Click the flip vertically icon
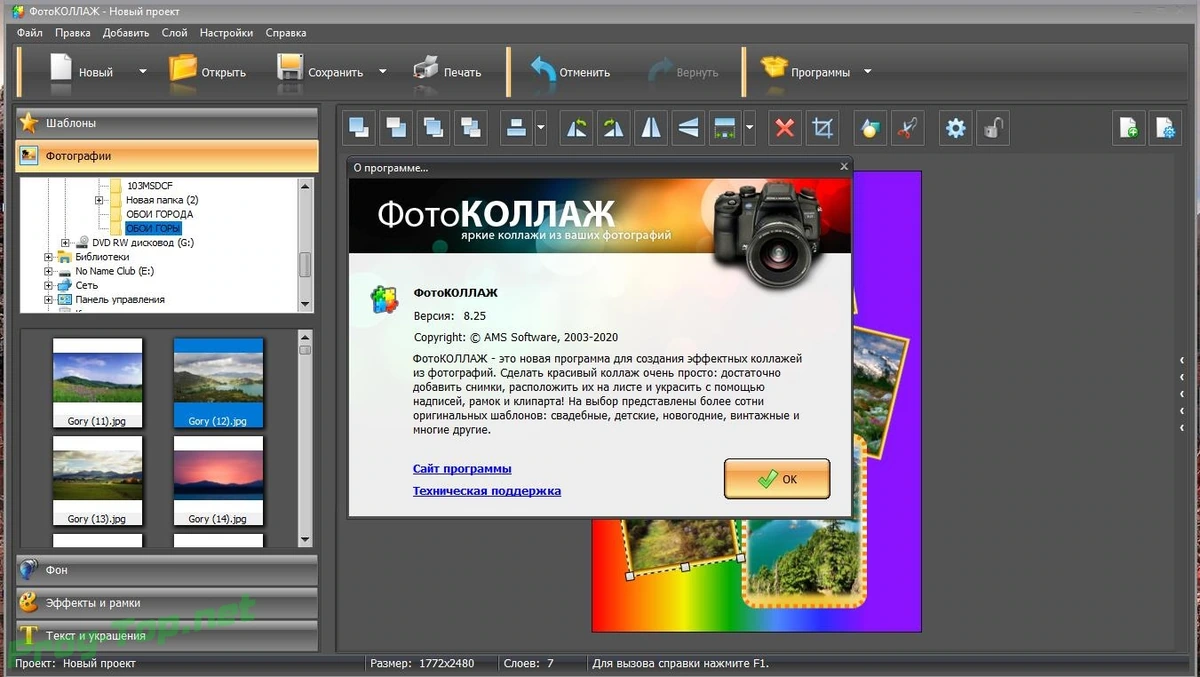The image size is (1200, 677). tap(688, 128)
